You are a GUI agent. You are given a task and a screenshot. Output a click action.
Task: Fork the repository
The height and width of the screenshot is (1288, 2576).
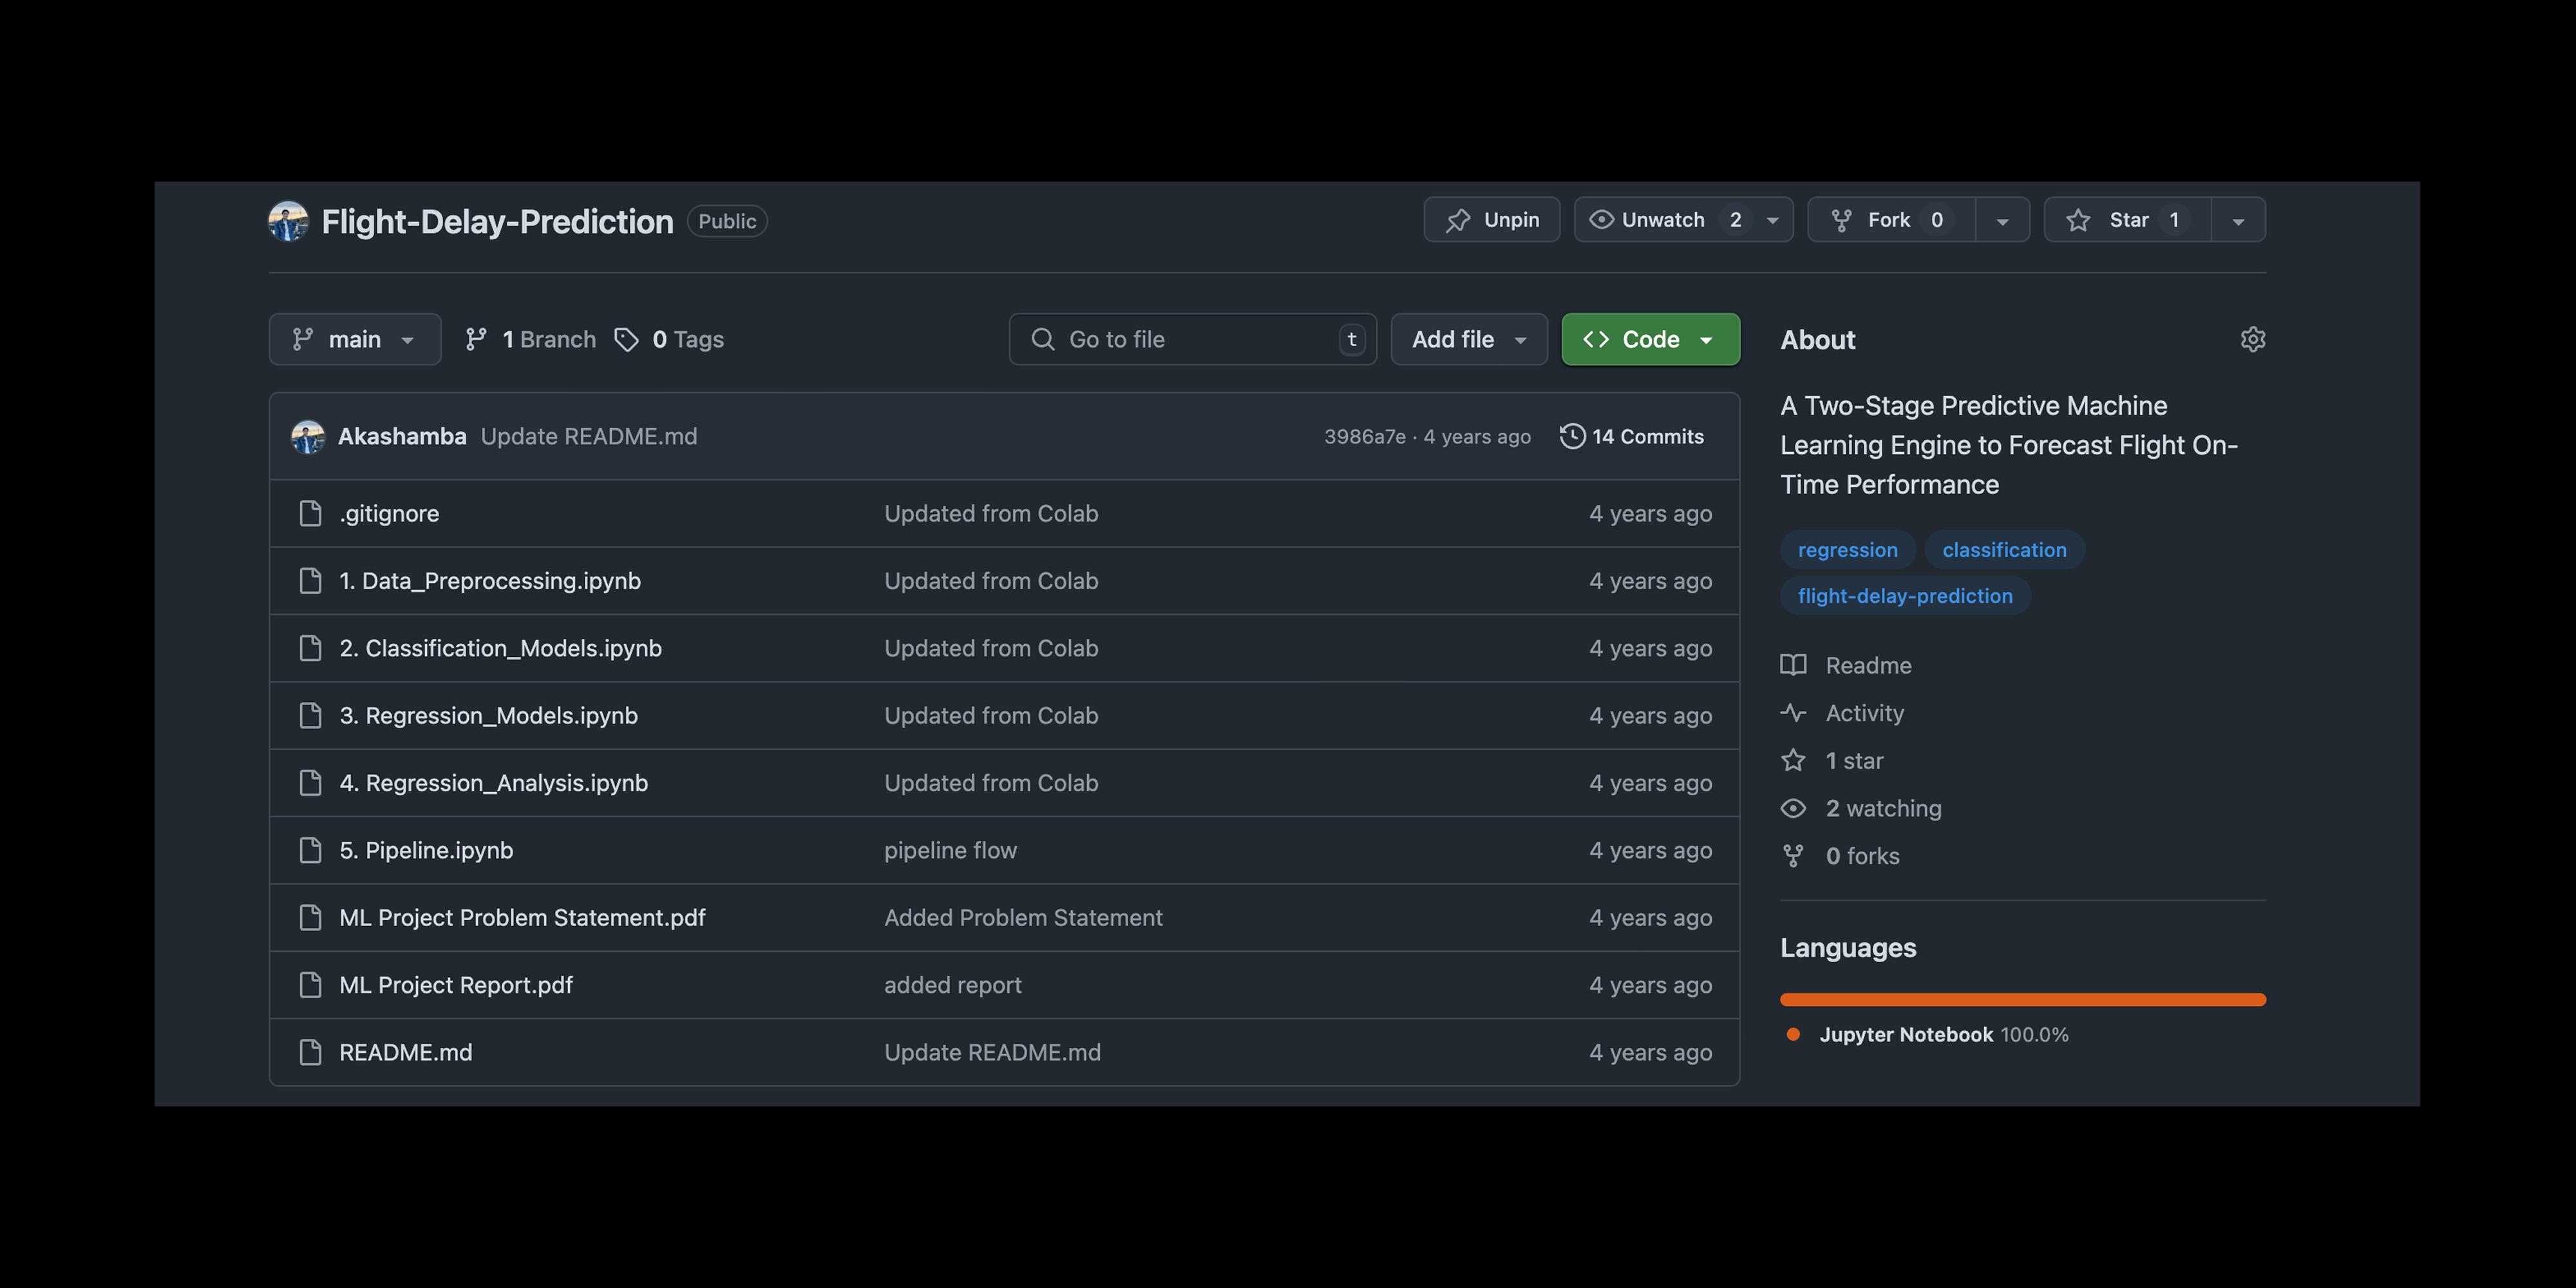(1891, 220)
